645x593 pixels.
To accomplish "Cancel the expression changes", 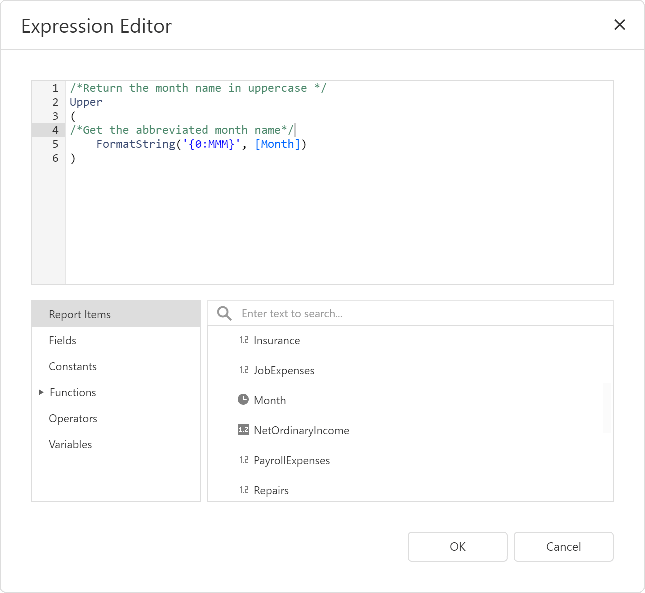I will pos(563,546).
